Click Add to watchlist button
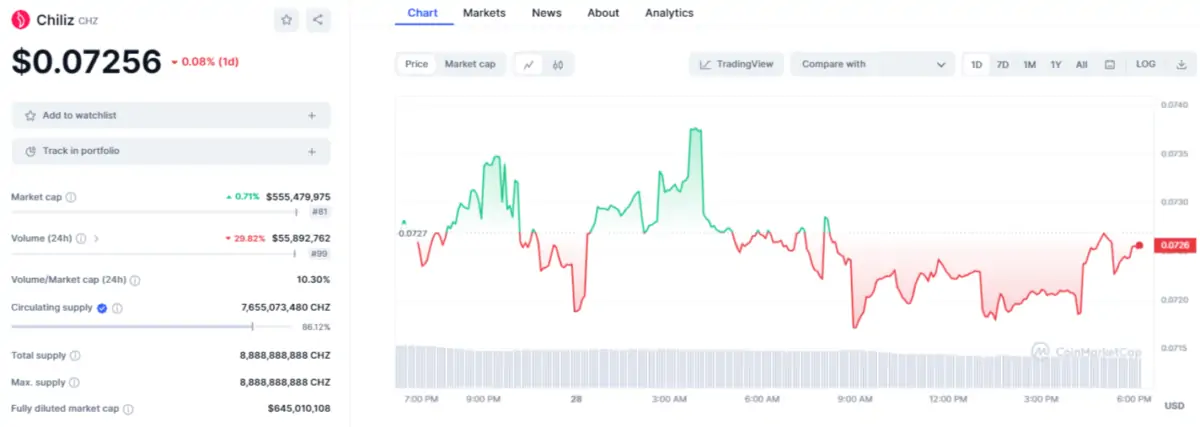The width and height of the screenshot is (1200, 427). point(171,116)
